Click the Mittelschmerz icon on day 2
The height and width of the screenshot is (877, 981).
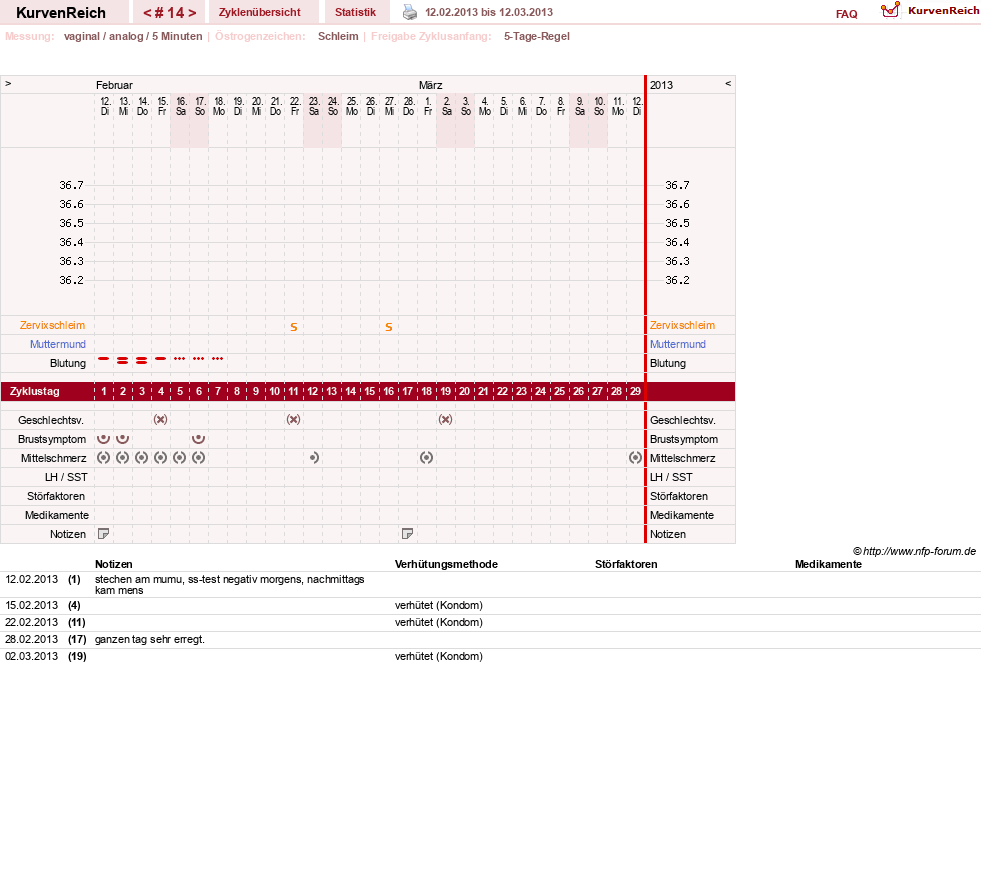tap(123, 457)
